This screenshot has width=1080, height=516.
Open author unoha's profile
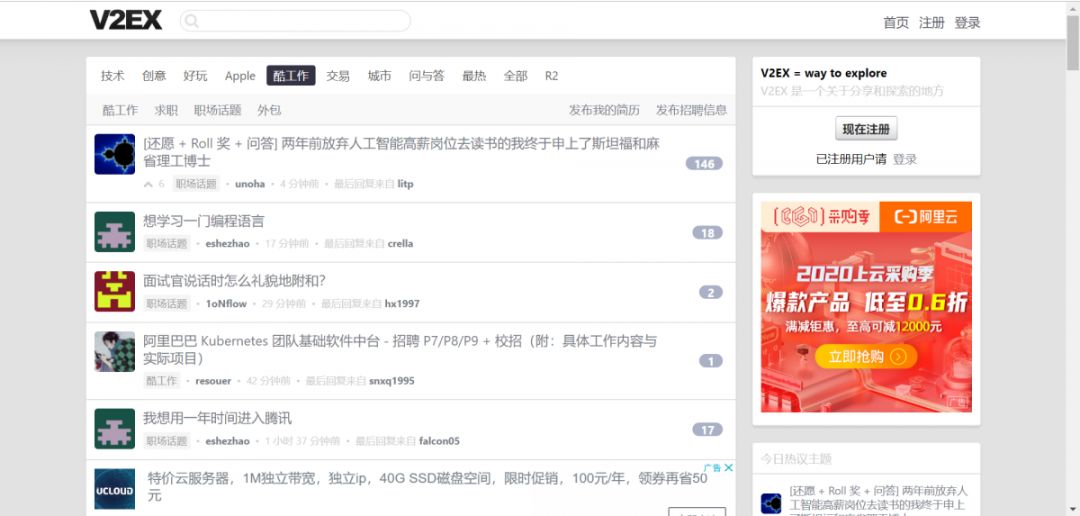click(x=250, y=184)
